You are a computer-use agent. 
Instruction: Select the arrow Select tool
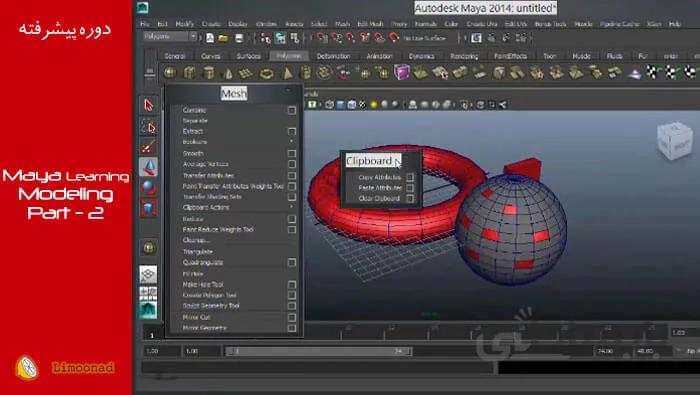tap(149, 105)
